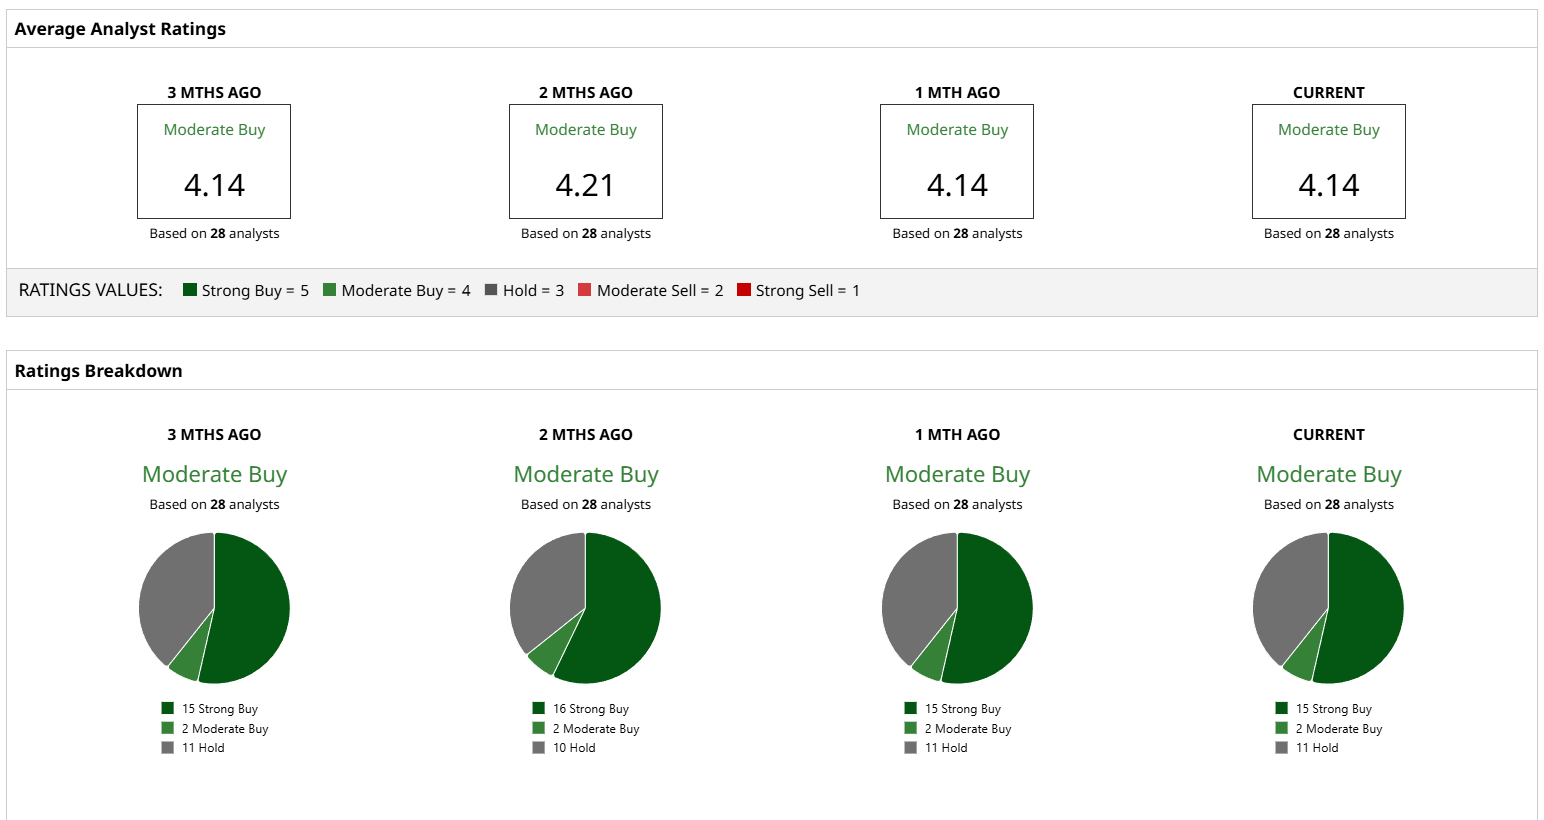Viewport: 1544px width, 820px height.
Task: Click the "Average Analyst Ratings" heading
Action: point(120,29)
